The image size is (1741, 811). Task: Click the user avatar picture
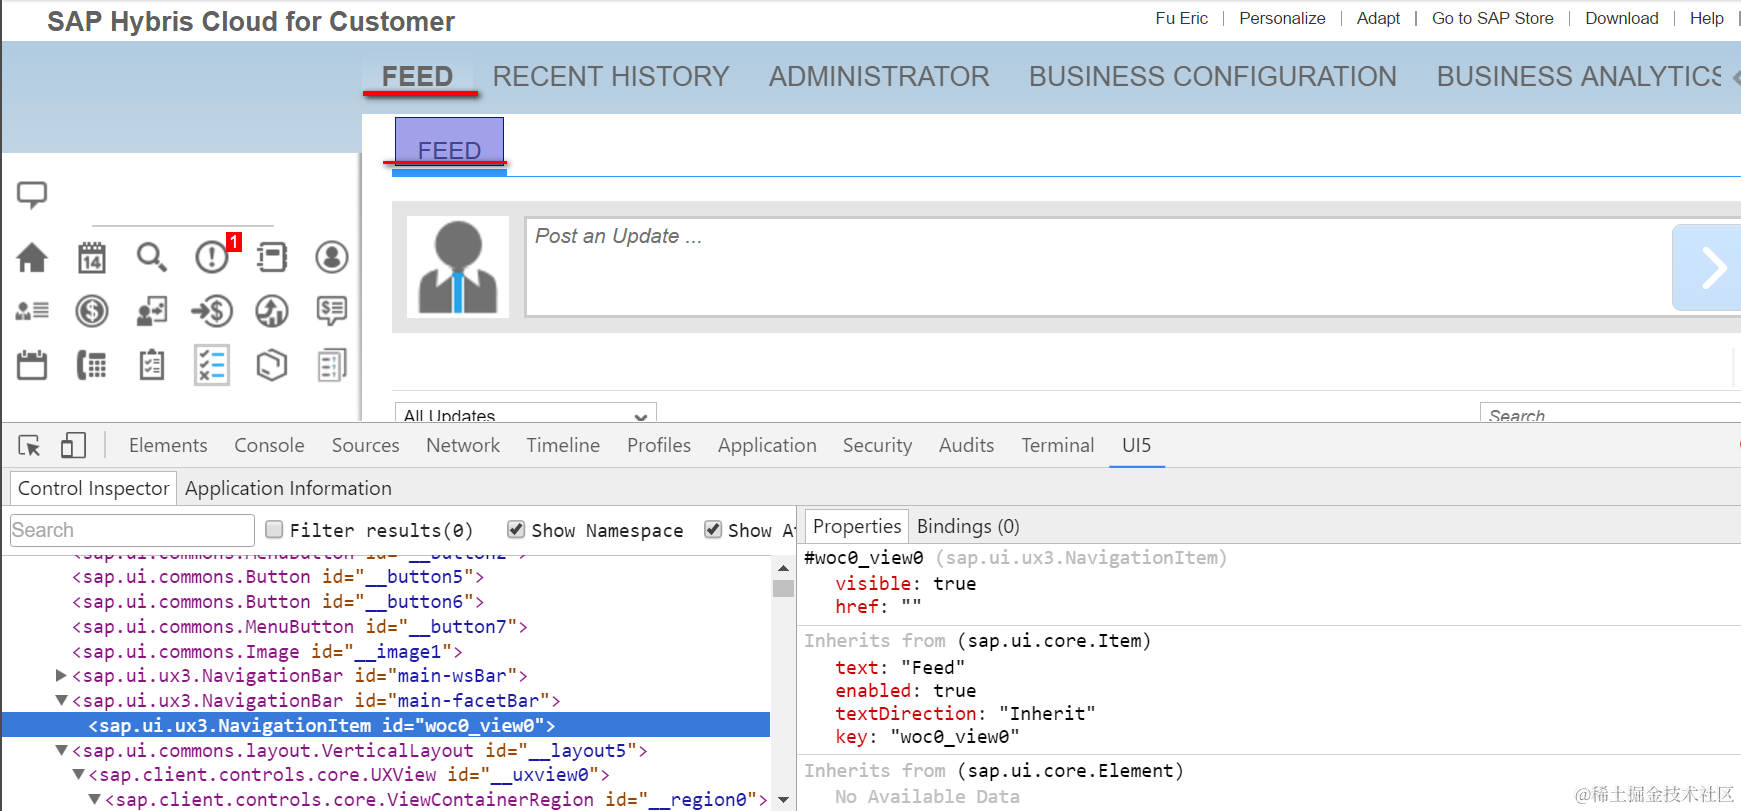[x=458, y=267]
